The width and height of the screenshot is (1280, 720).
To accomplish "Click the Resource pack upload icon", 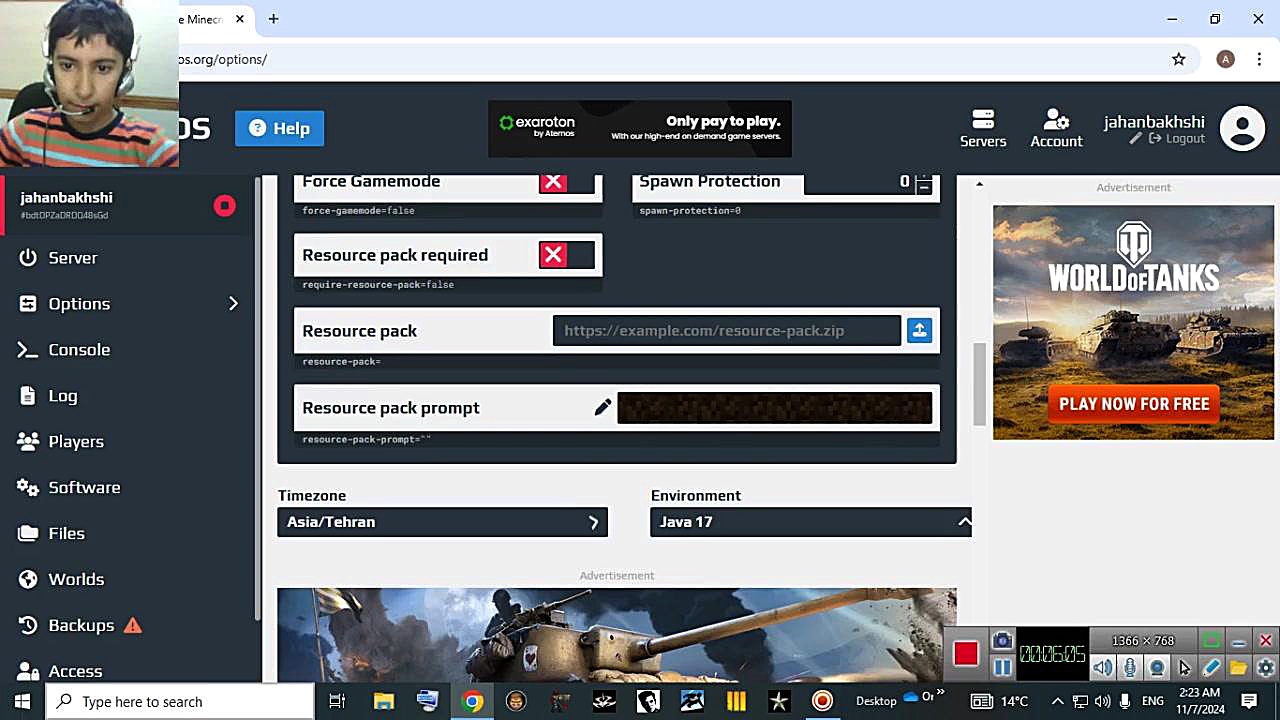I will tap(919, 331).
